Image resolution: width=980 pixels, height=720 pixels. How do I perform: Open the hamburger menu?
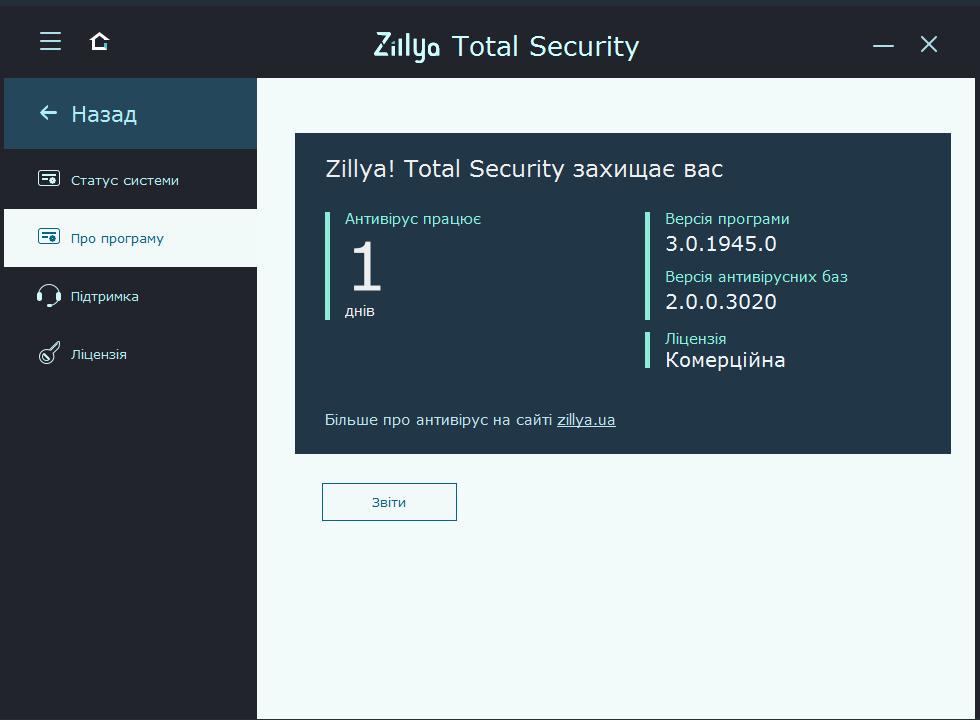click(x=50, y=41)
